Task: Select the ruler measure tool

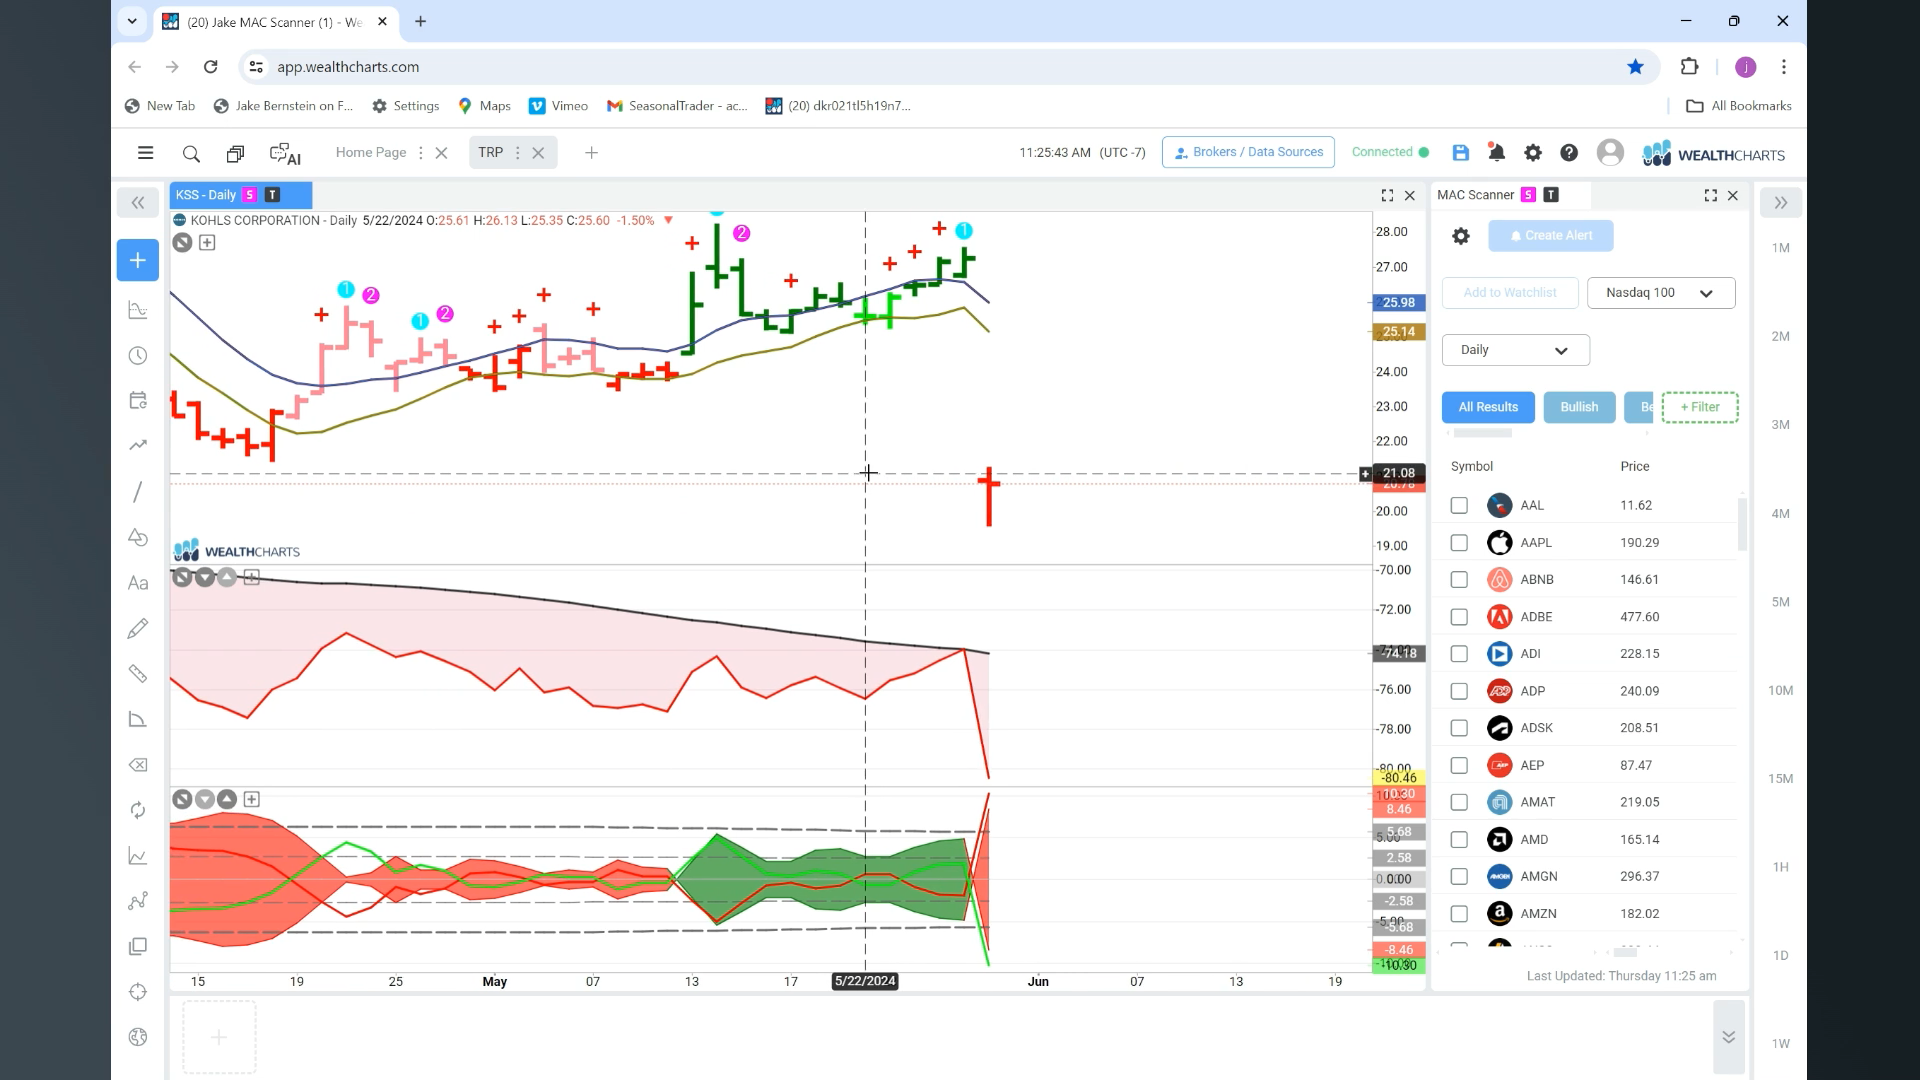Action: coord(138,674)
